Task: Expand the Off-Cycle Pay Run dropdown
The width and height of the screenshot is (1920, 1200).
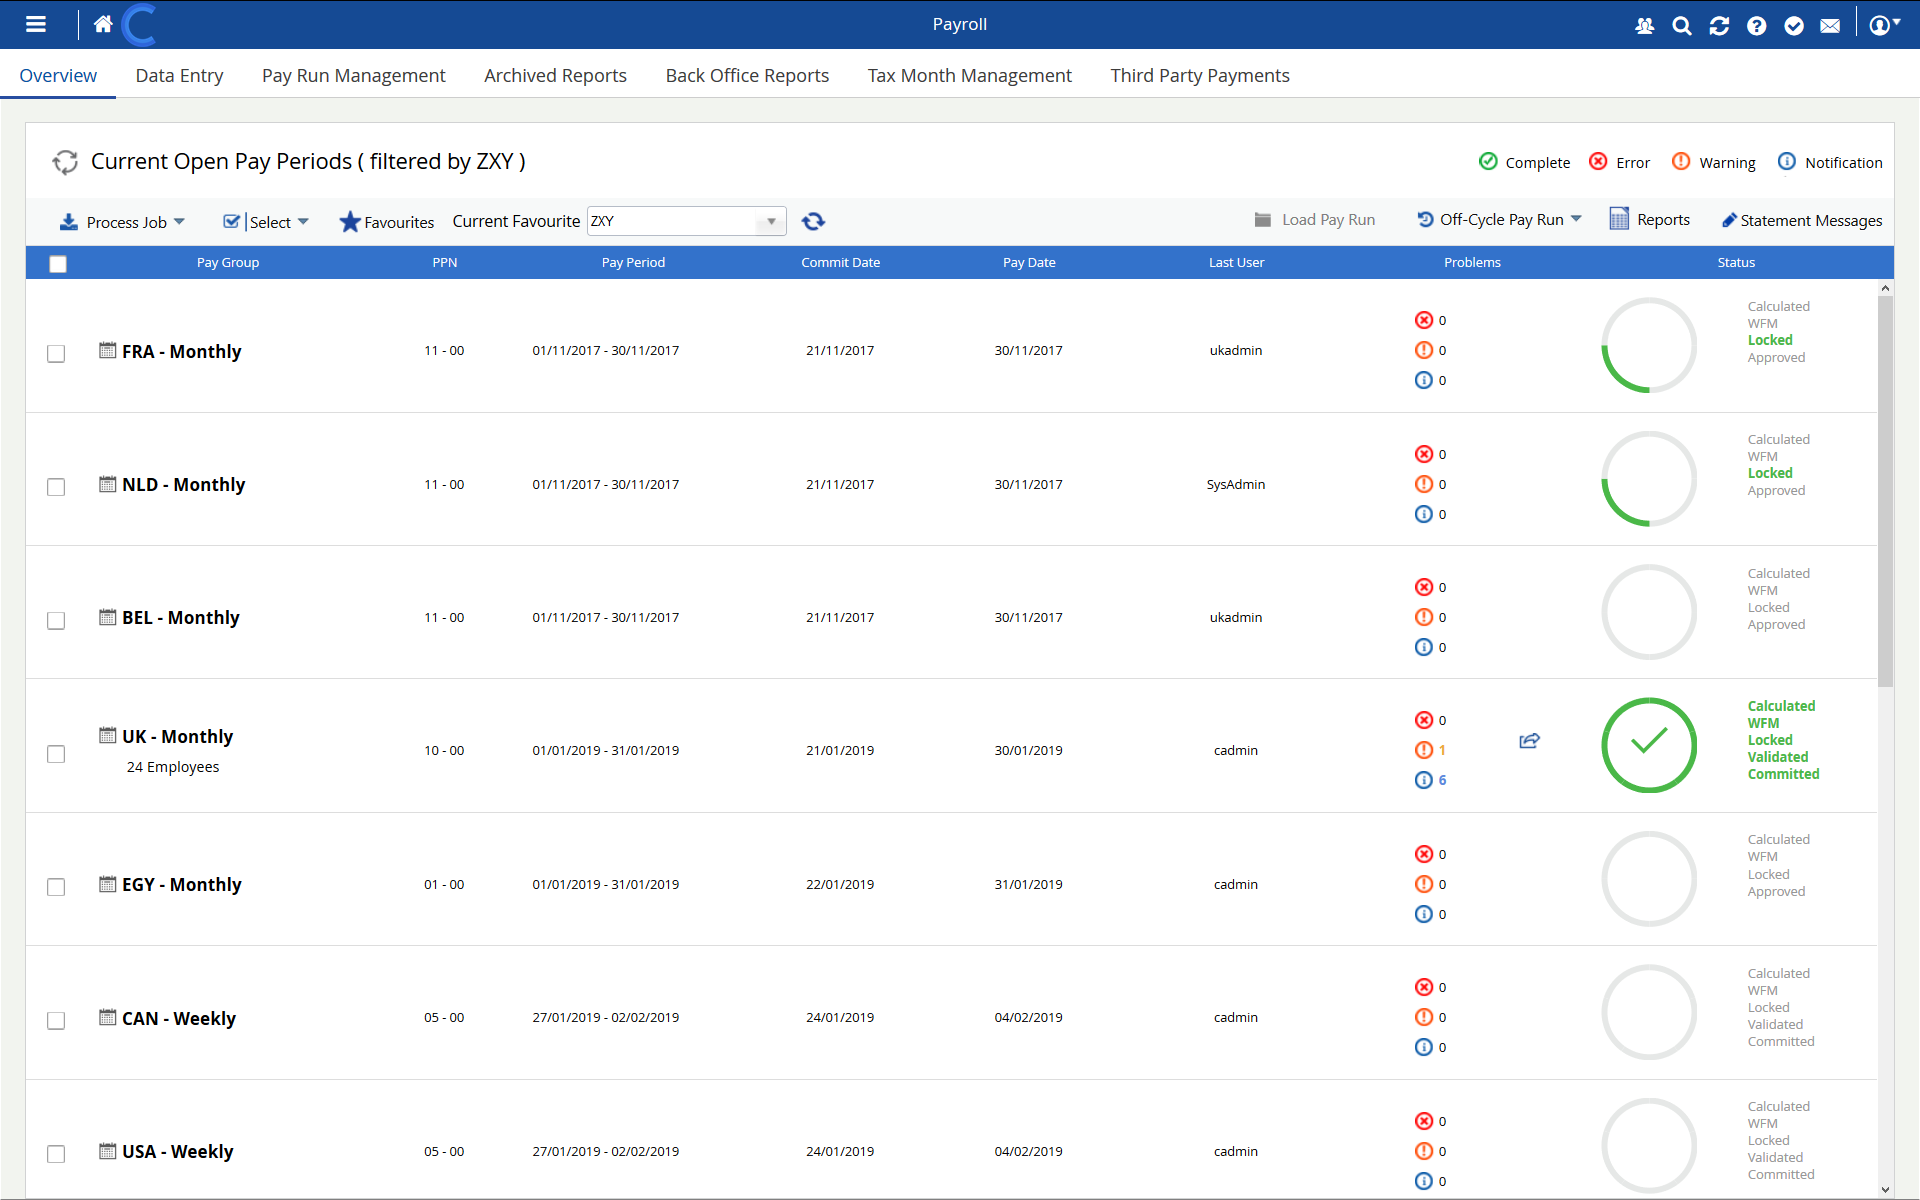Action: [x=1500, y=220]
